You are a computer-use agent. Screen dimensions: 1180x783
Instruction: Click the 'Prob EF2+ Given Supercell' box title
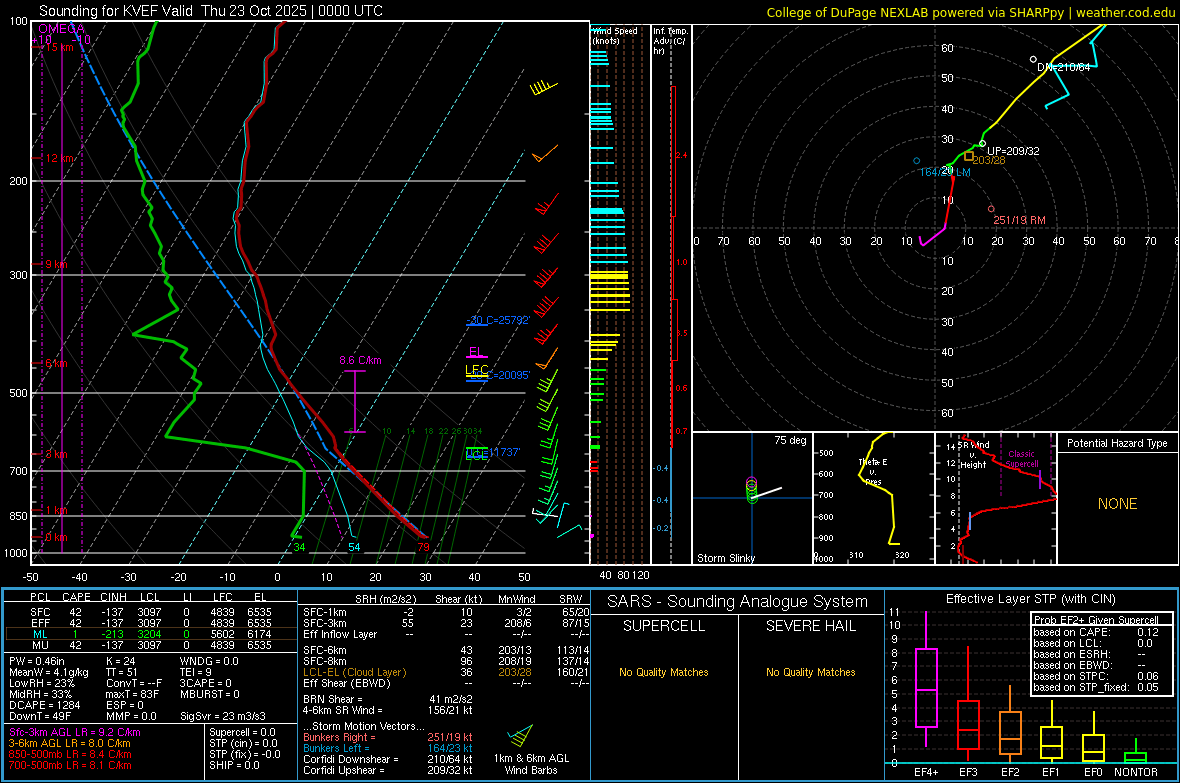tap(1096, 620)
